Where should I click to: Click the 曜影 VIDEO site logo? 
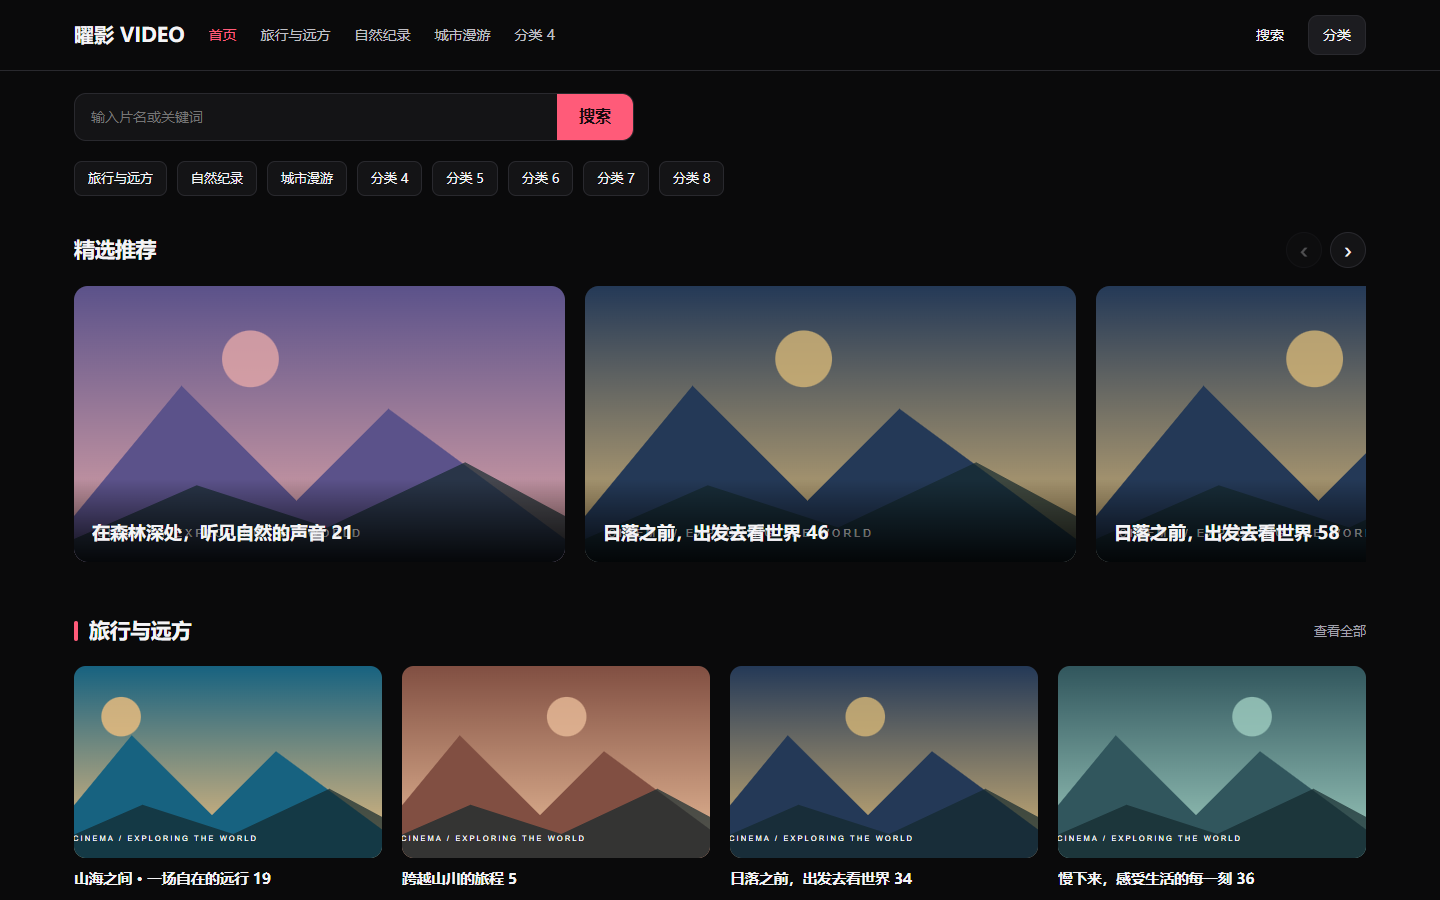tap(129, 35)
